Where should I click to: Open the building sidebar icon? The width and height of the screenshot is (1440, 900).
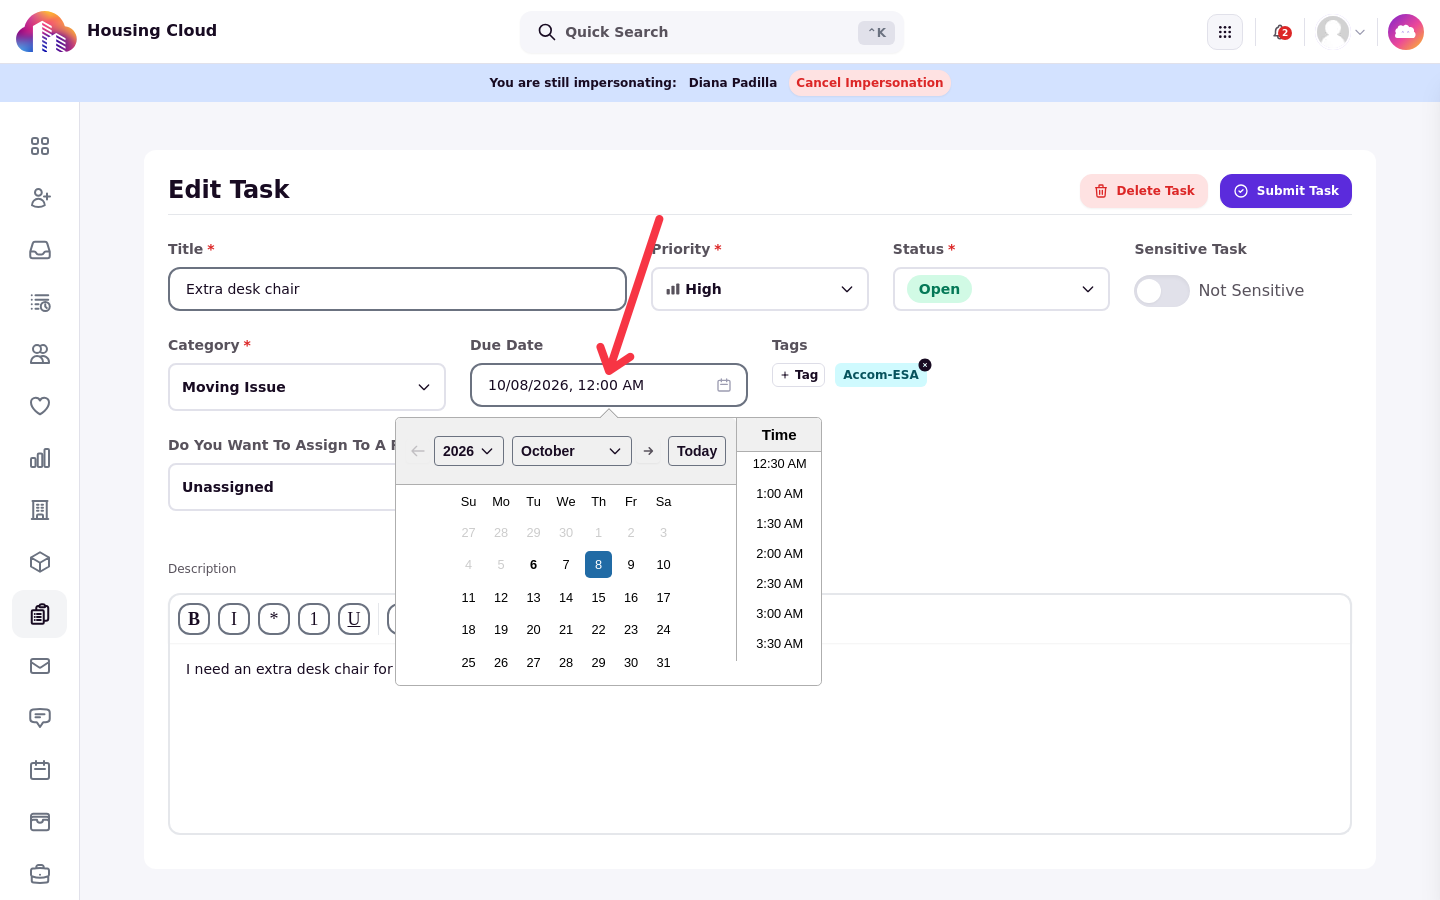[x=40, y=510]
